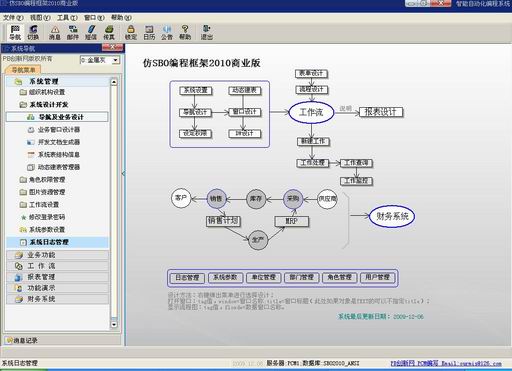
Task: Click the 退出 exit toolbar icon
Action: coord(207,32)
